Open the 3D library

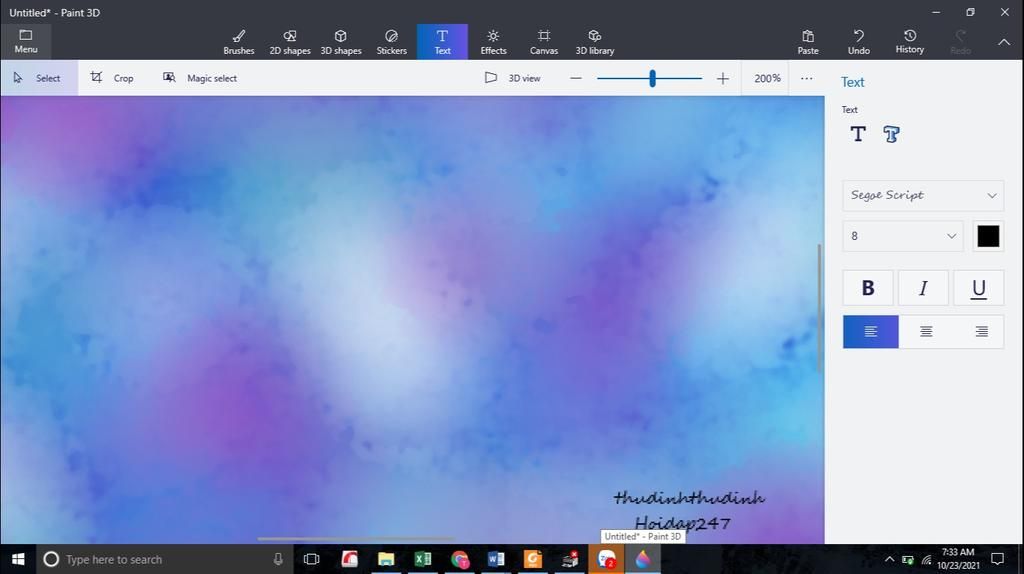pos(594,42)
